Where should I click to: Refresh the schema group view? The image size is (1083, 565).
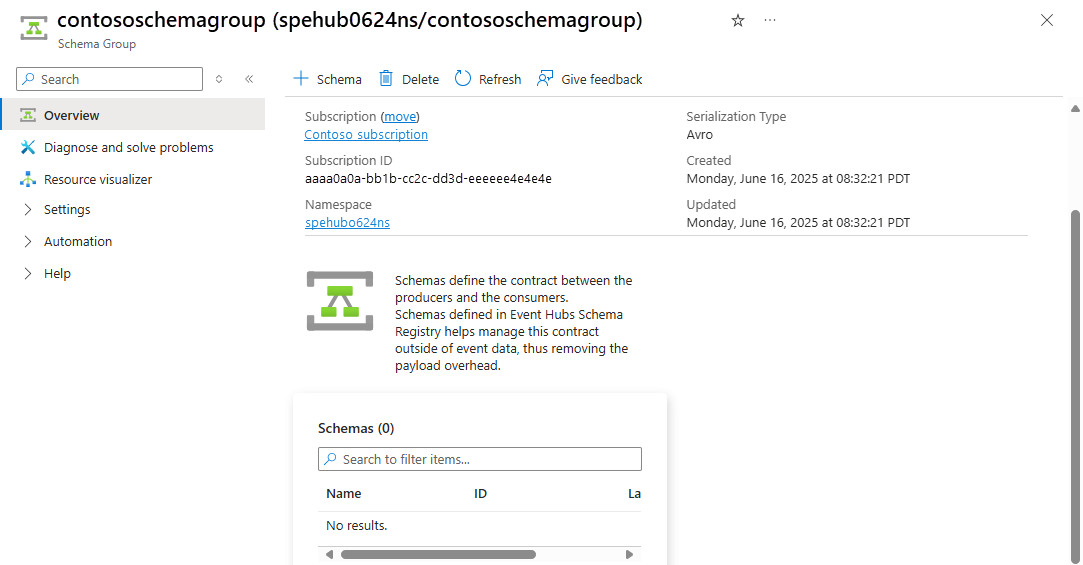coord(488,79)
